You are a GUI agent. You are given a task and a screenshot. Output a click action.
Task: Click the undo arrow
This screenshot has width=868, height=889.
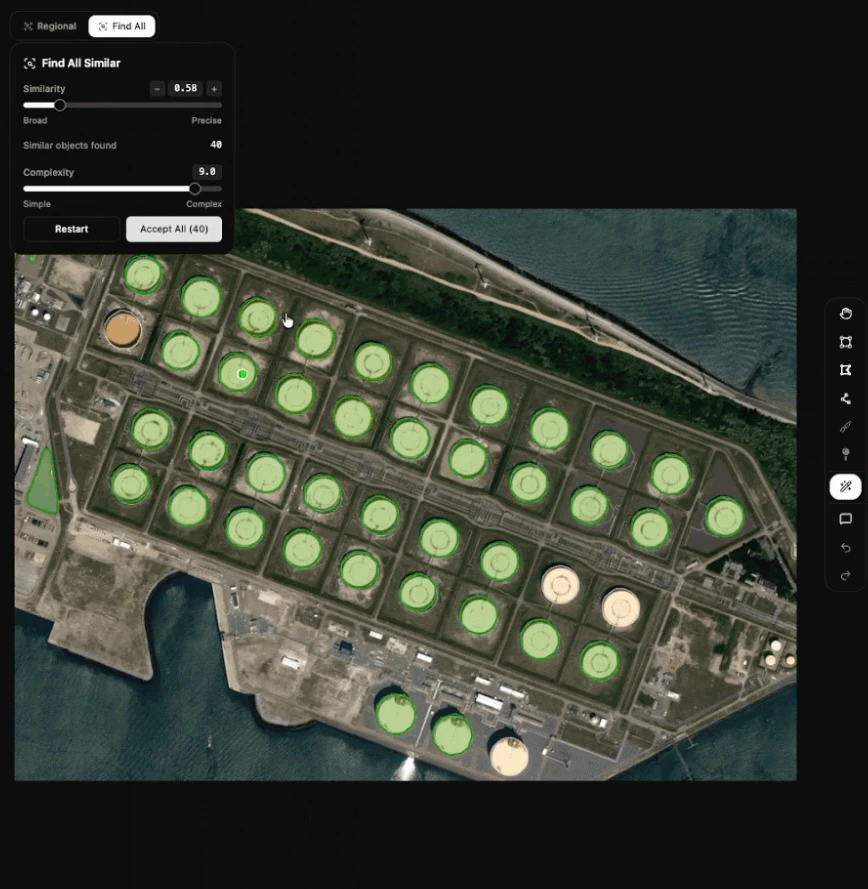pos(845,548)
